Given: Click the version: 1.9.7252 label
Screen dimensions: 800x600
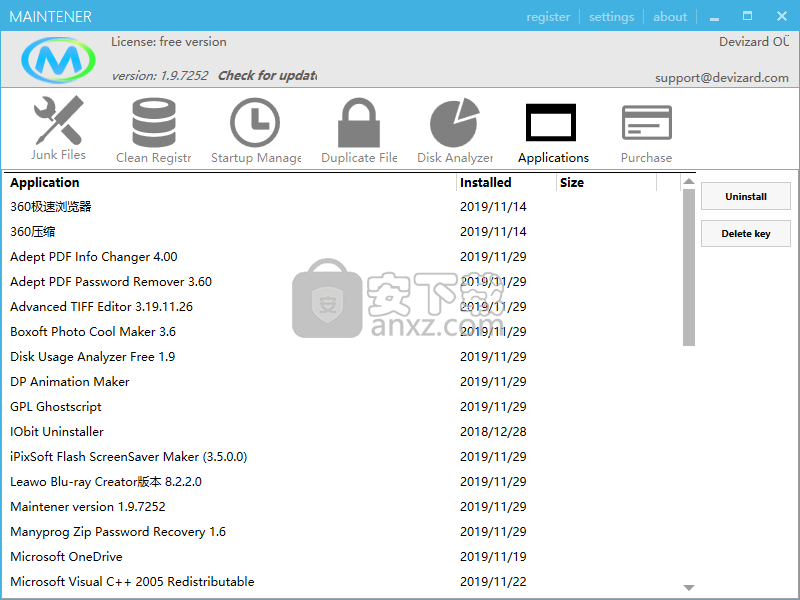Looking at the screenshot, I should point(160,76).
